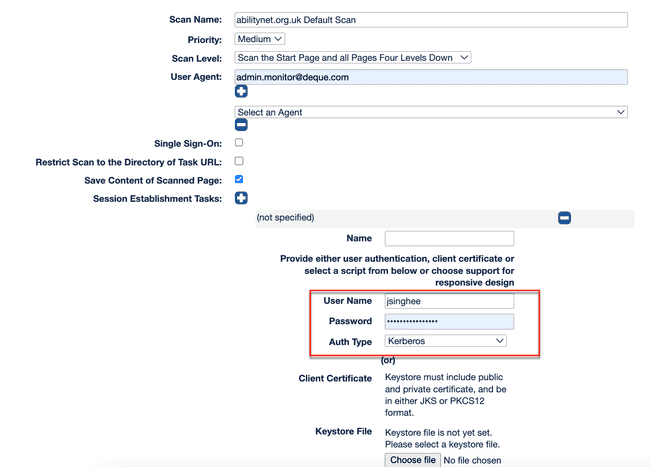Open the Priority dropdown
650x467 pixels.
click(260, 39)
